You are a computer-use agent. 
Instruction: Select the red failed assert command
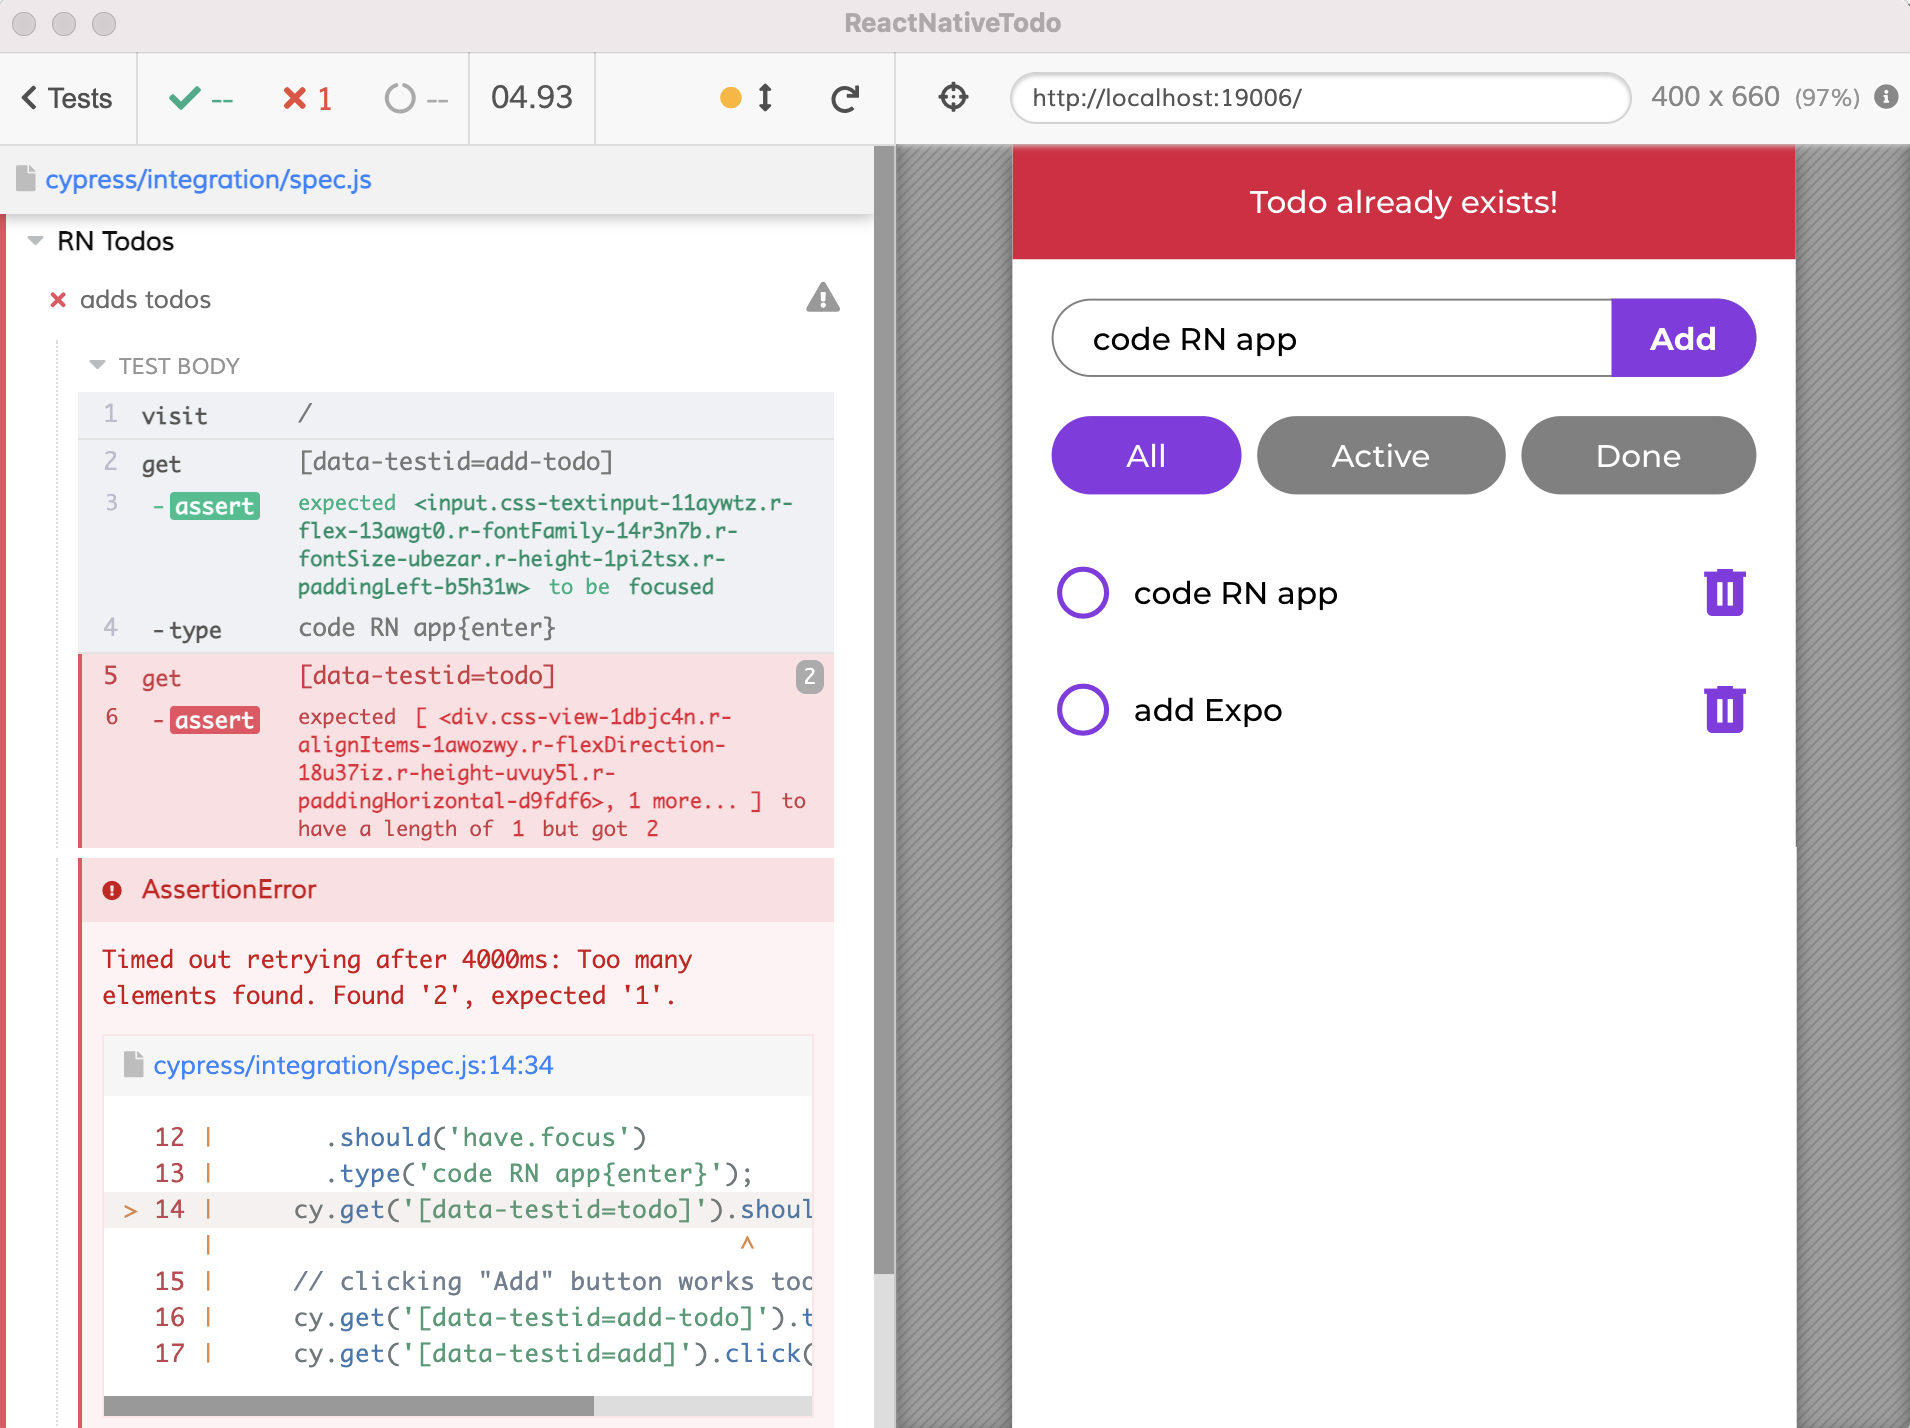point(456,772)
